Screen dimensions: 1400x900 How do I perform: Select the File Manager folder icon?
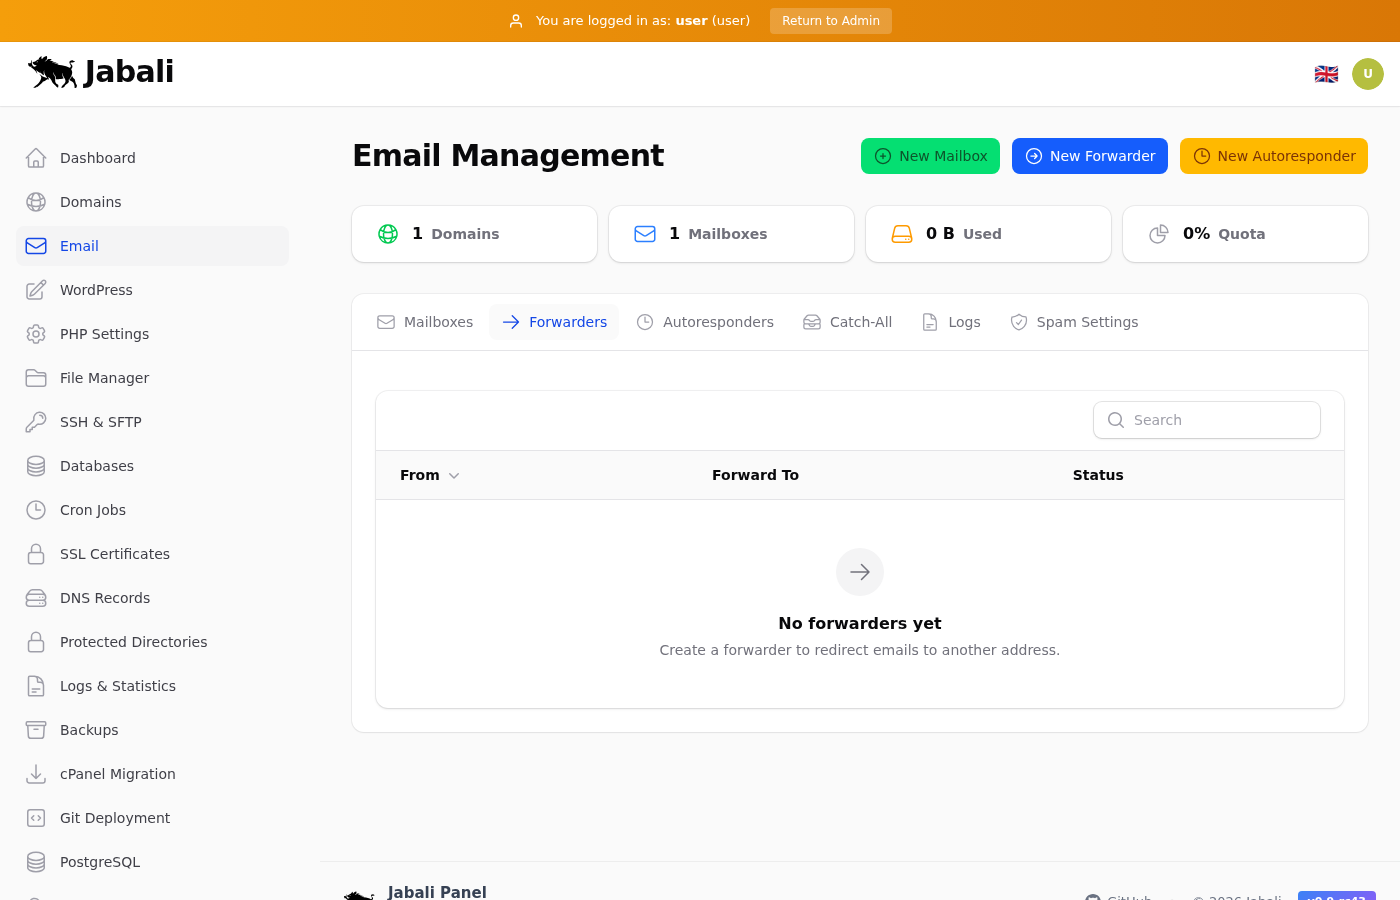click(x=36, y=378)
